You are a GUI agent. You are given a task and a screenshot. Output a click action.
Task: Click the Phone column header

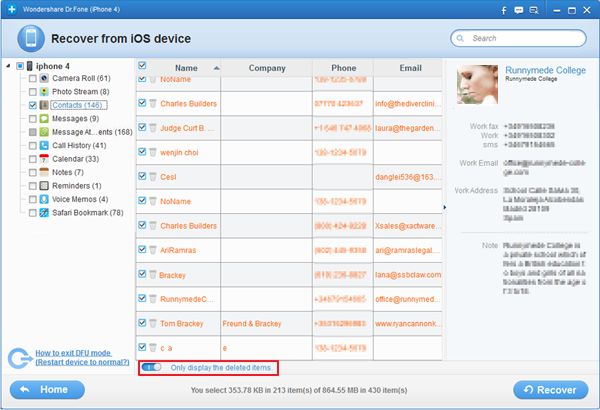pos(343,68)
